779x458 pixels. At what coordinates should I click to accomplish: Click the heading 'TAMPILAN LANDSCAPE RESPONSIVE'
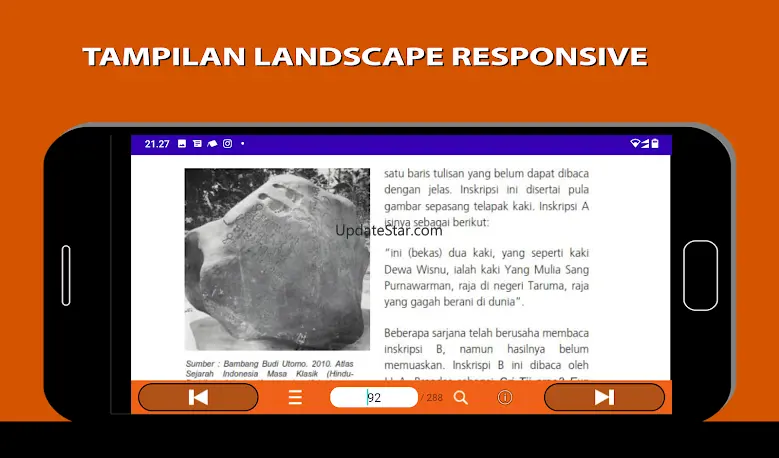coord(365,57)
